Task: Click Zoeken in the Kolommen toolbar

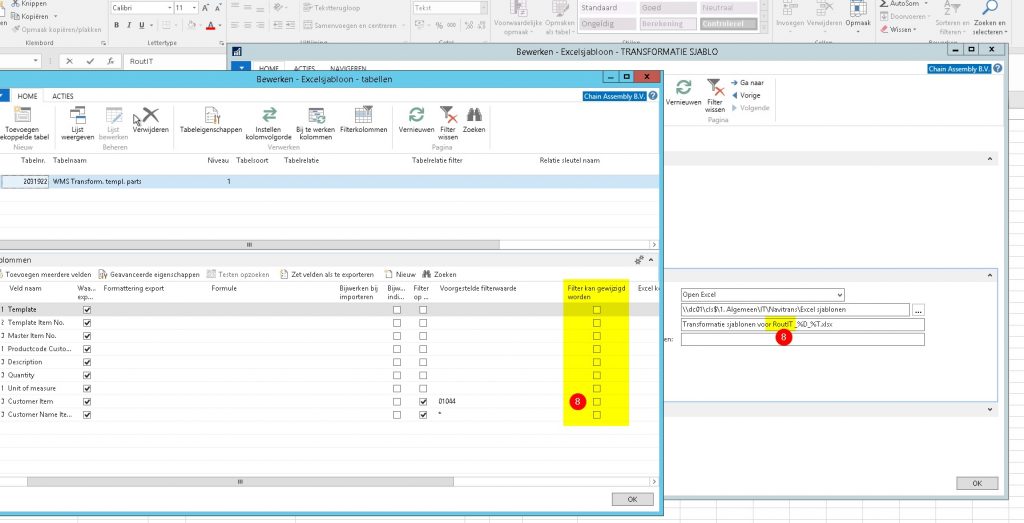Action: [x=439, y=274]
